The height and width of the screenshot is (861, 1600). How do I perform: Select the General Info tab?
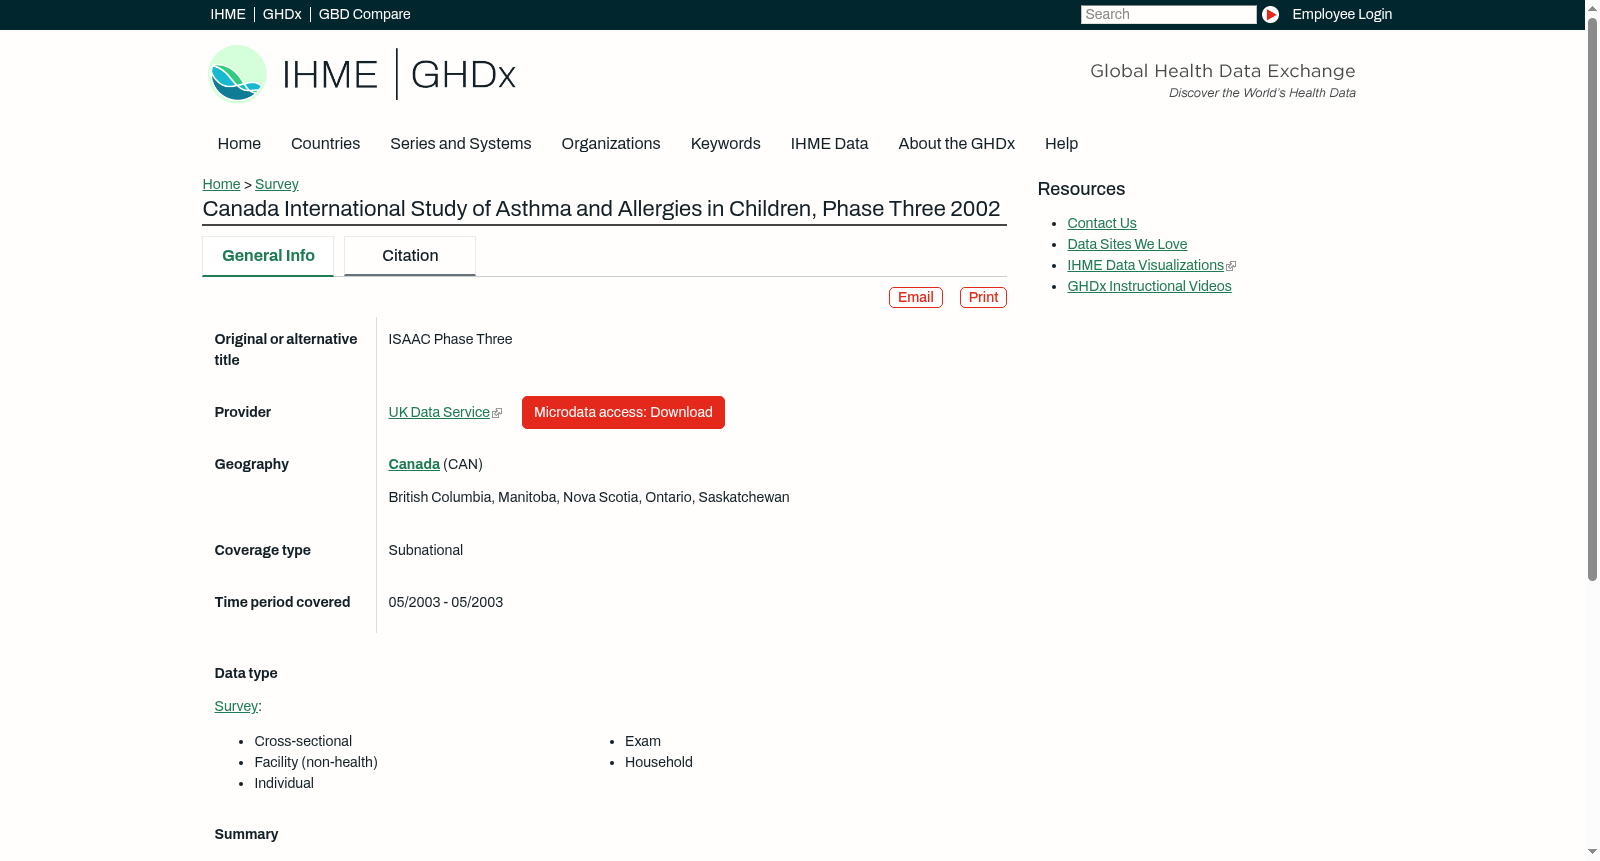click(268, 256)
